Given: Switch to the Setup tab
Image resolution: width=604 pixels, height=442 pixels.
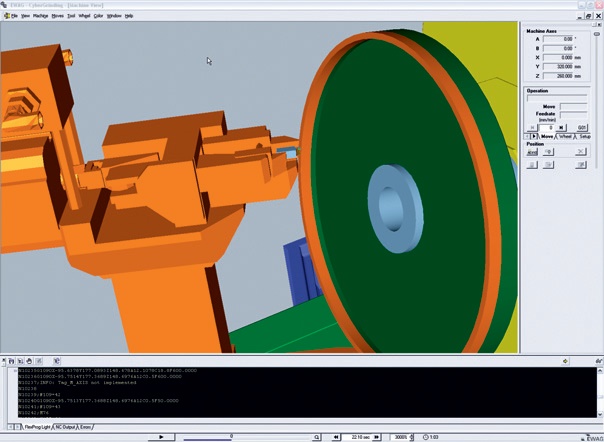Looking at the screenshot, I should (x=585, y=136).
